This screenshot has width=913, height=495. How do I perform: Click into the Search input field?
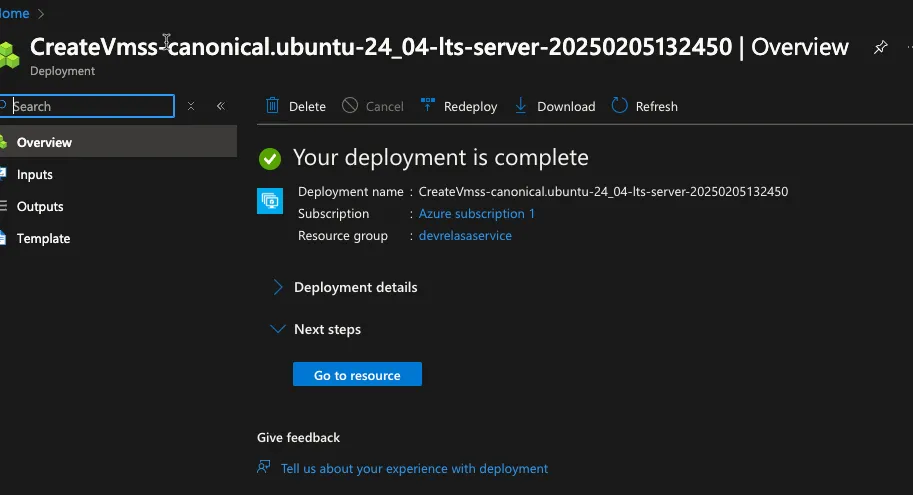coord(90,106)
